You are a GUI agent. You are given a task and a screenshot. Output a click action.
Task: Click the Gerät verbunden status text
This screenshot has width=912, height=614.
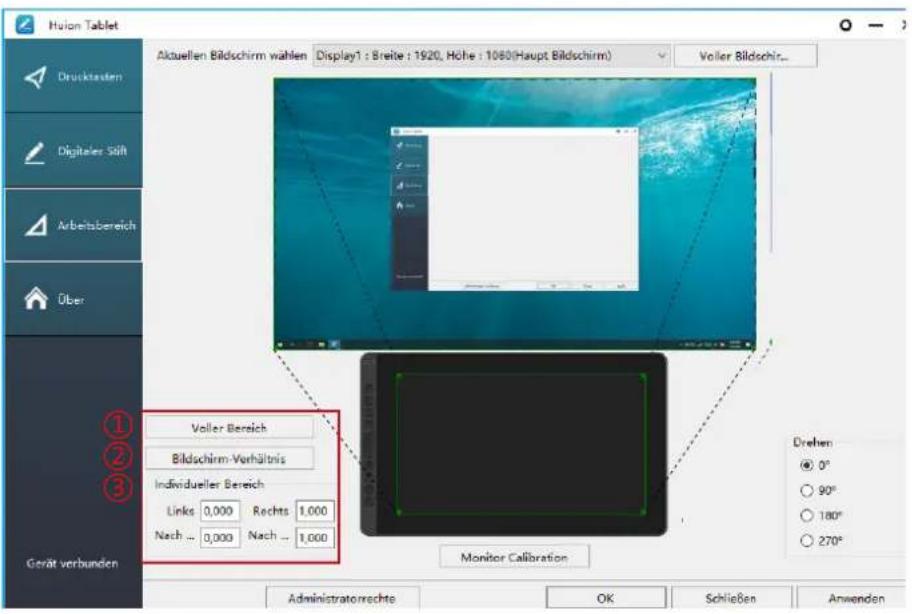[x=72, y=563]
